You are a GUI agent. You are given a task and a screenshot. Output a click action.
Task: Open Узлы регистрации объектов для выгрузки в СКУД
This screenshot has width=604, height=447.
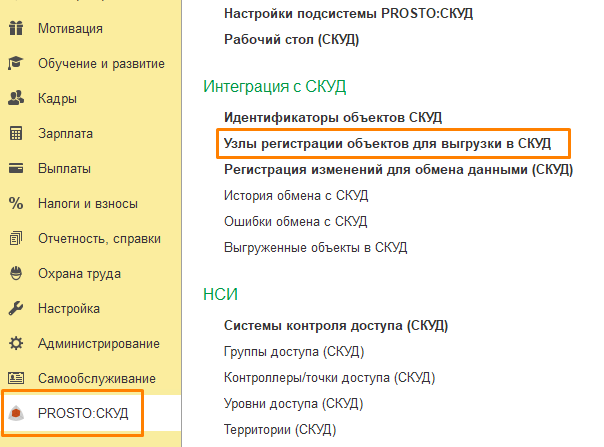(x=388, y=143)
